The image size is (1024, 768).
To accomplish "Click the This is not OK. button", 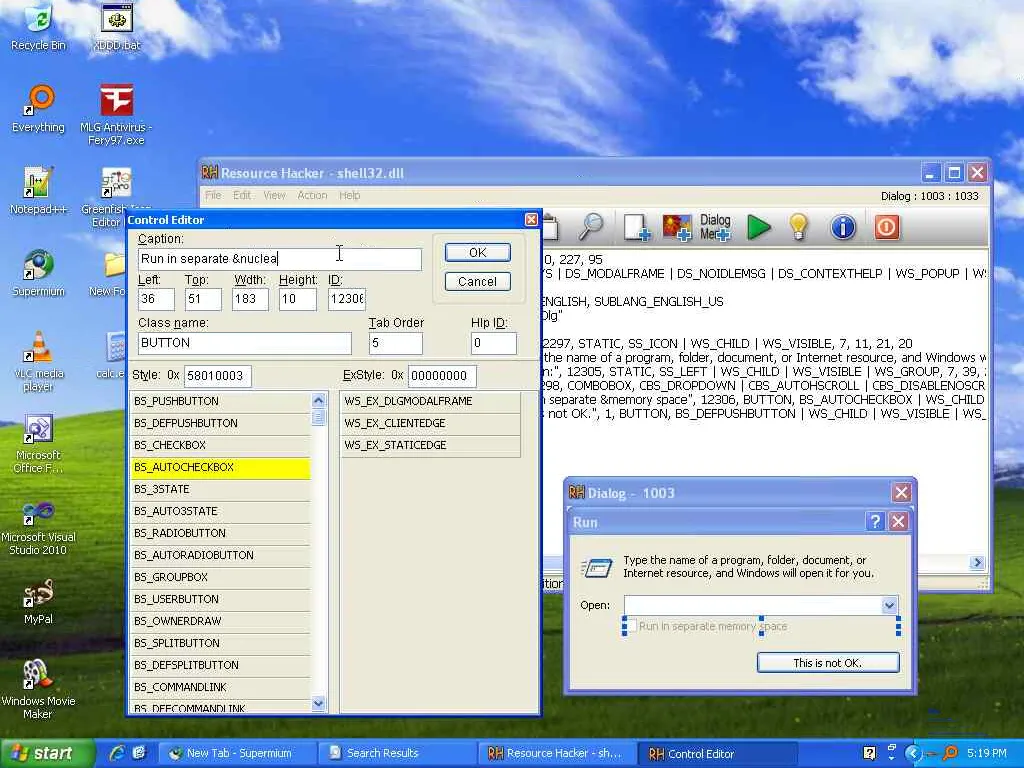I will (x=828, y=663).
